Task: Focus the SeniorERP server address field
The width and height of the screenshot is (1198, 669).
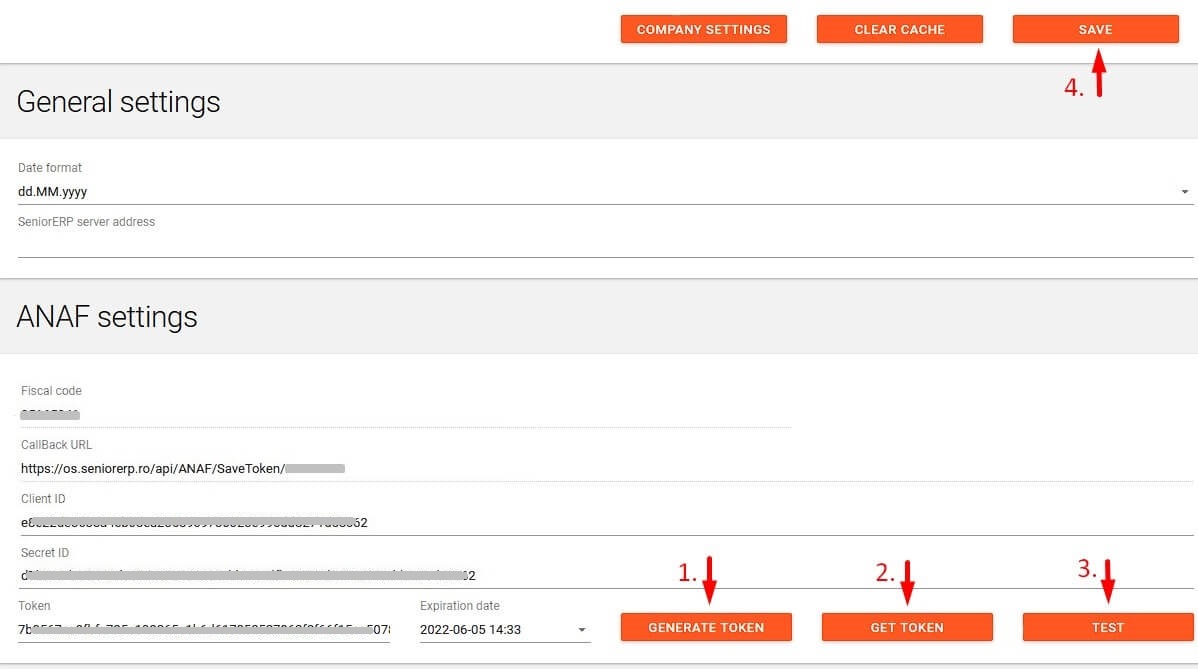Action: 605,245
